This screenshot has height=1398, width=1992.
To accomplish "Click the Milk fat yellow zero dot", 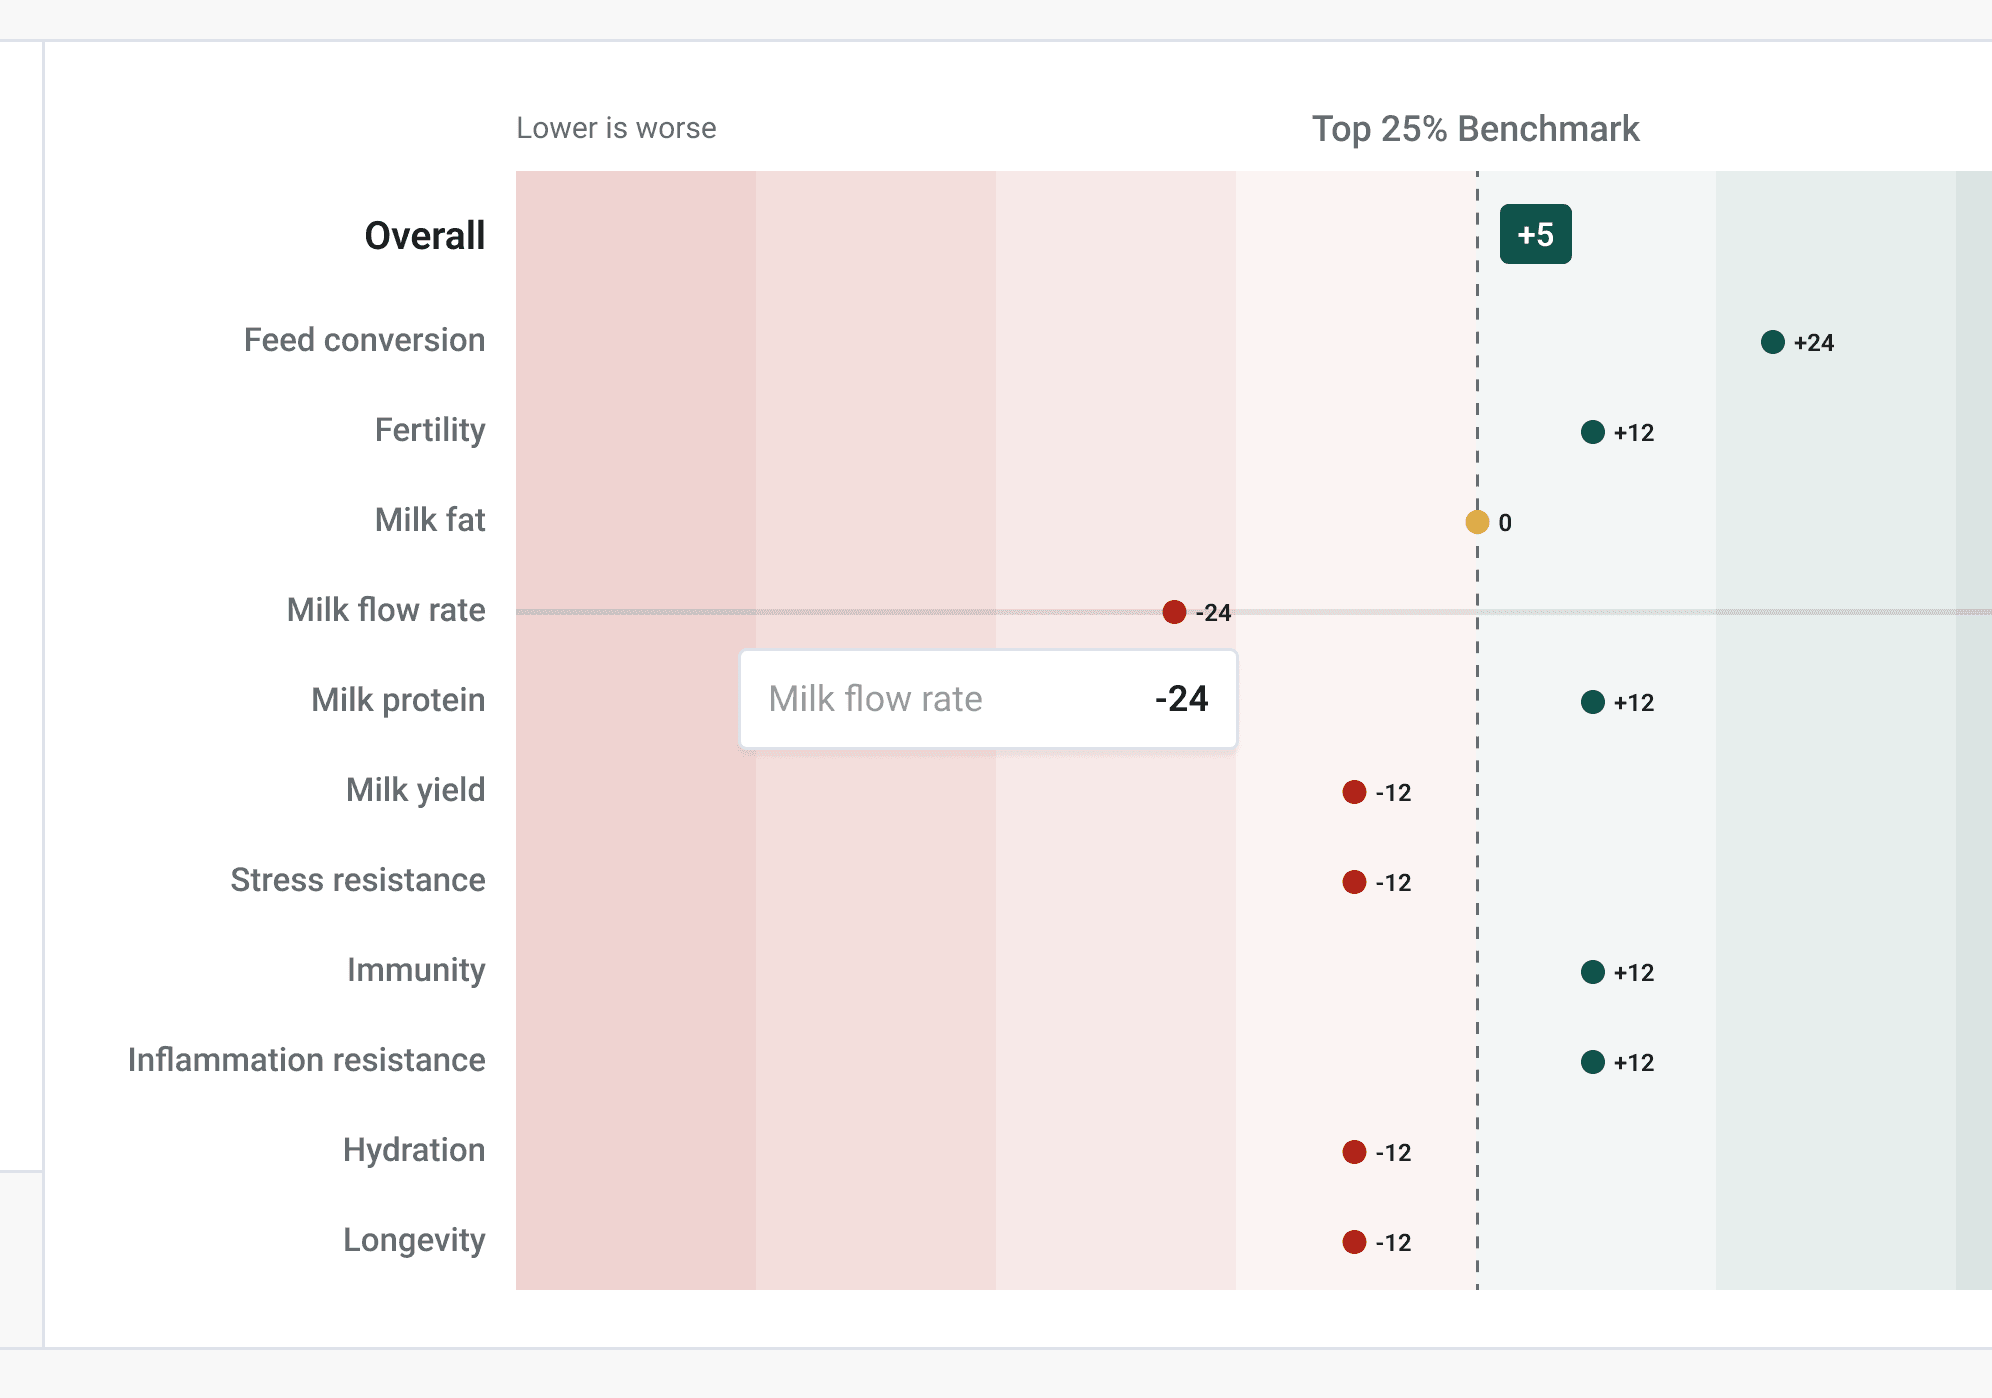I will click(x=1477, y=522).
